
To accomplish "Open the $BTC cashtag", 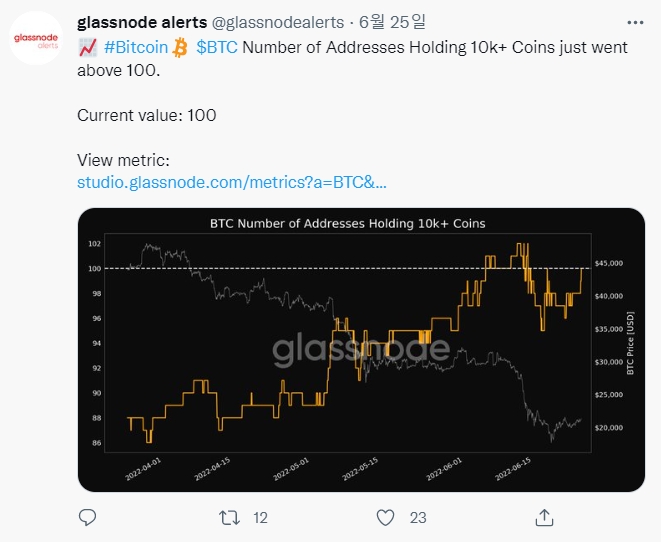I will coord(217,47).
